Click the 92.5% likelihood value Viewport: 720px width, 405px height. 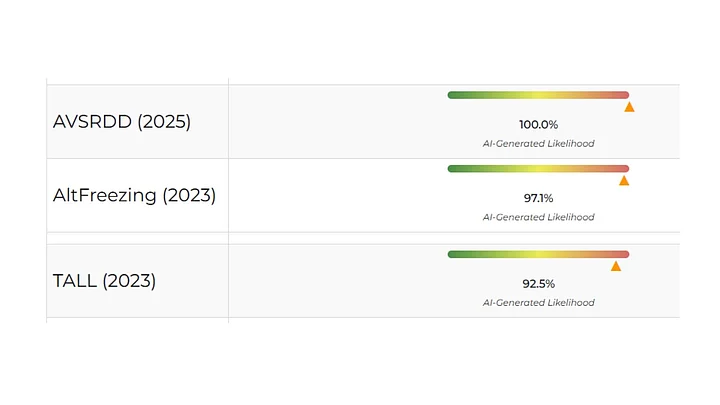pos(538,284)
